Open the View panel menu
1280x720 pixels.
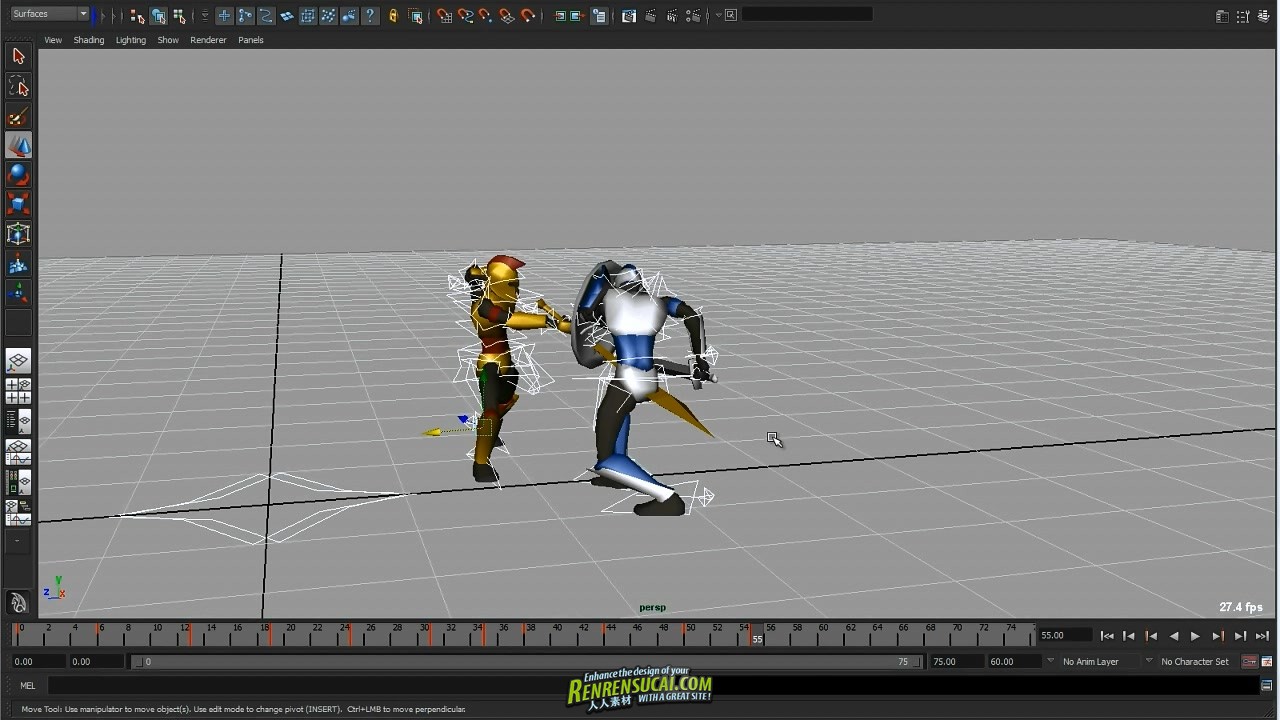53,40
